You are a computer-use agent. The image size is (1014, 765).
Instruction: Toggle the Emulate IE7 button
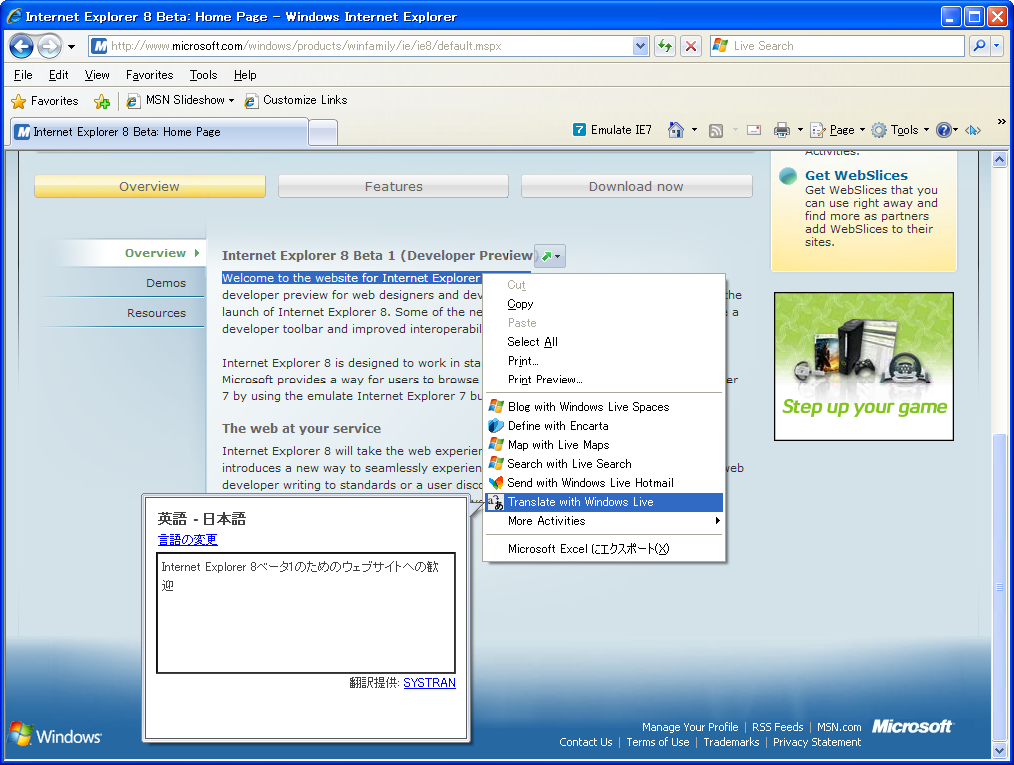[612, 130]
